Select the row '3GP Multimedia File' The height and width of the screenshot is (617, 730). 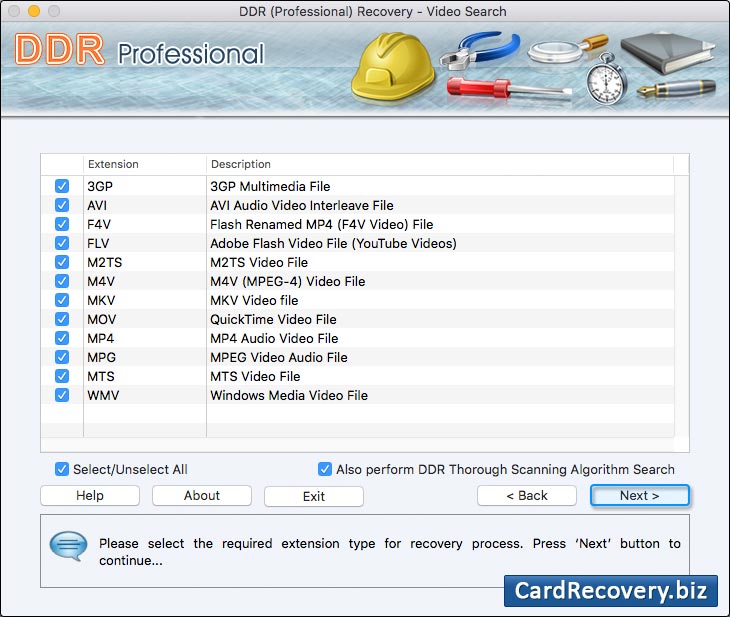click(x=358, y=186)
